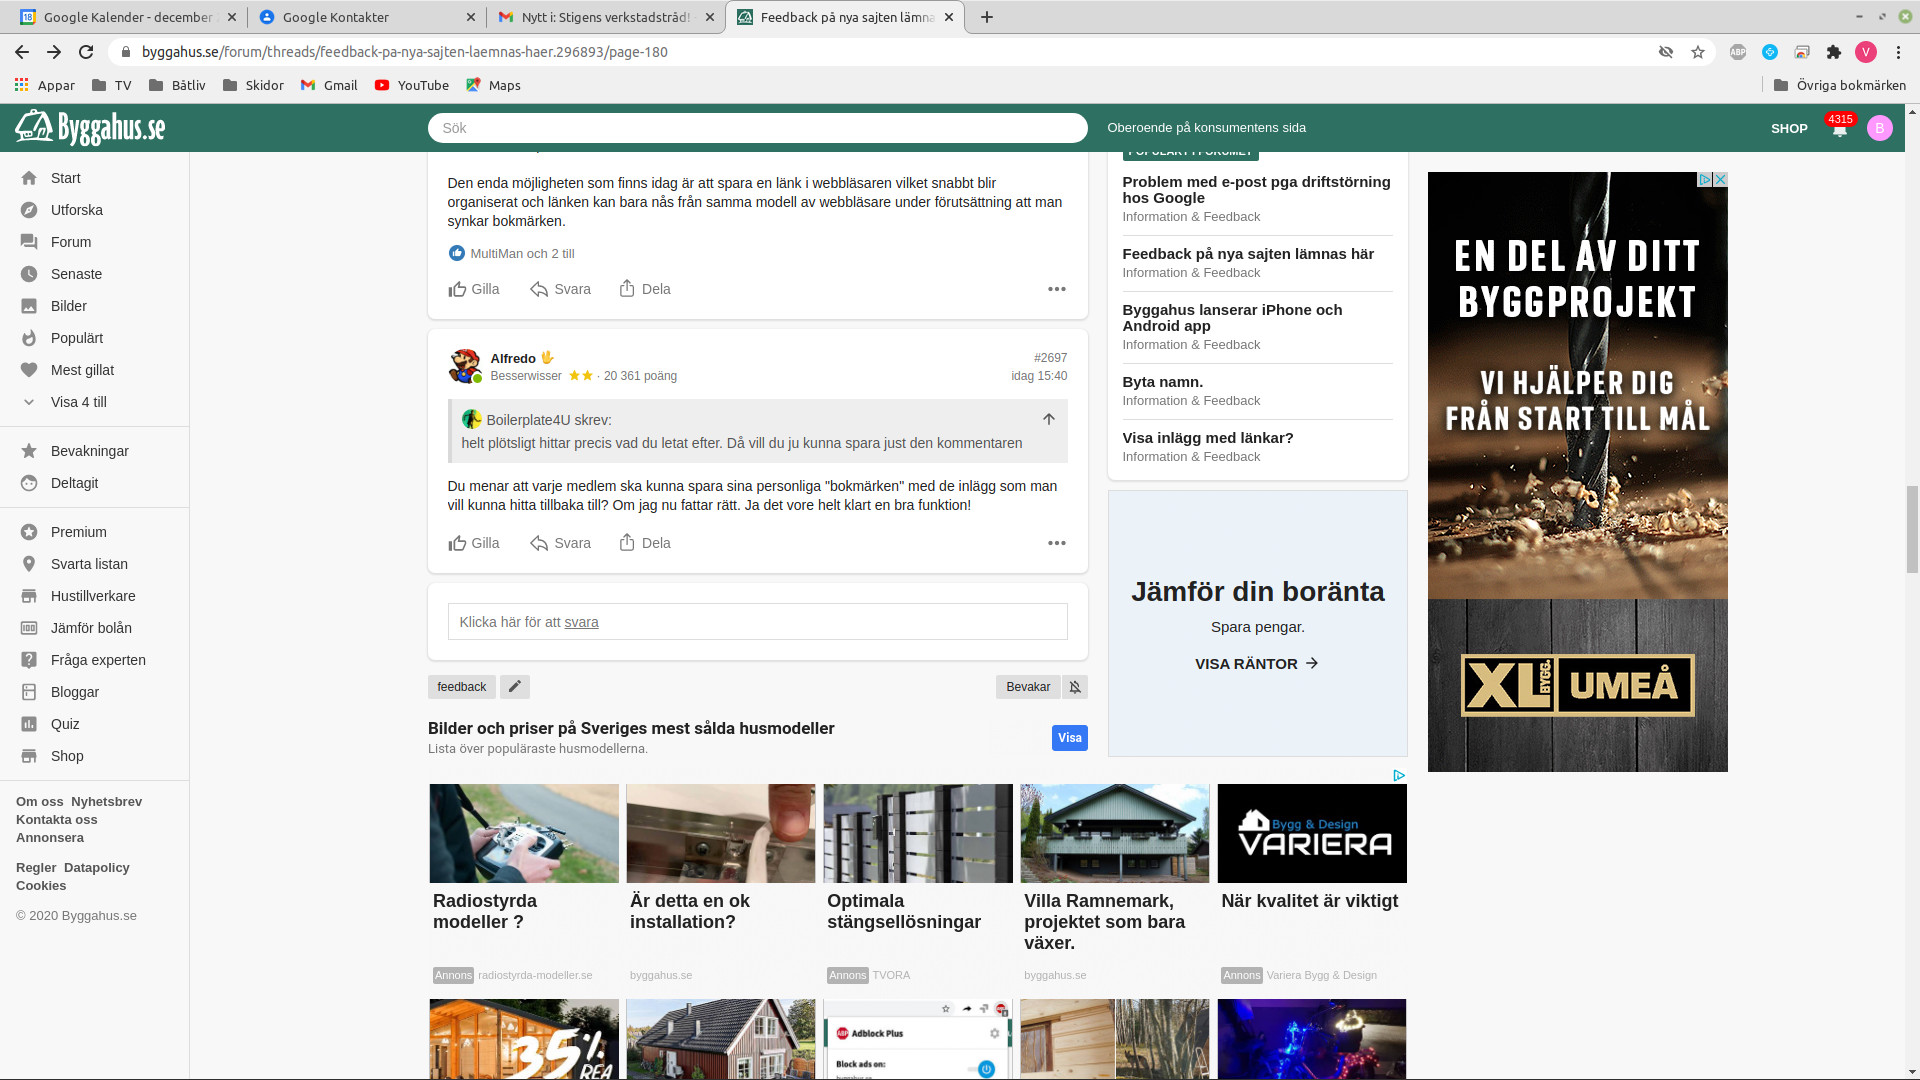The height and width of the screenshot is (1080, 1920).
Task: Like Alfredo's post with Gilla
Action: [x=474, y=543]
